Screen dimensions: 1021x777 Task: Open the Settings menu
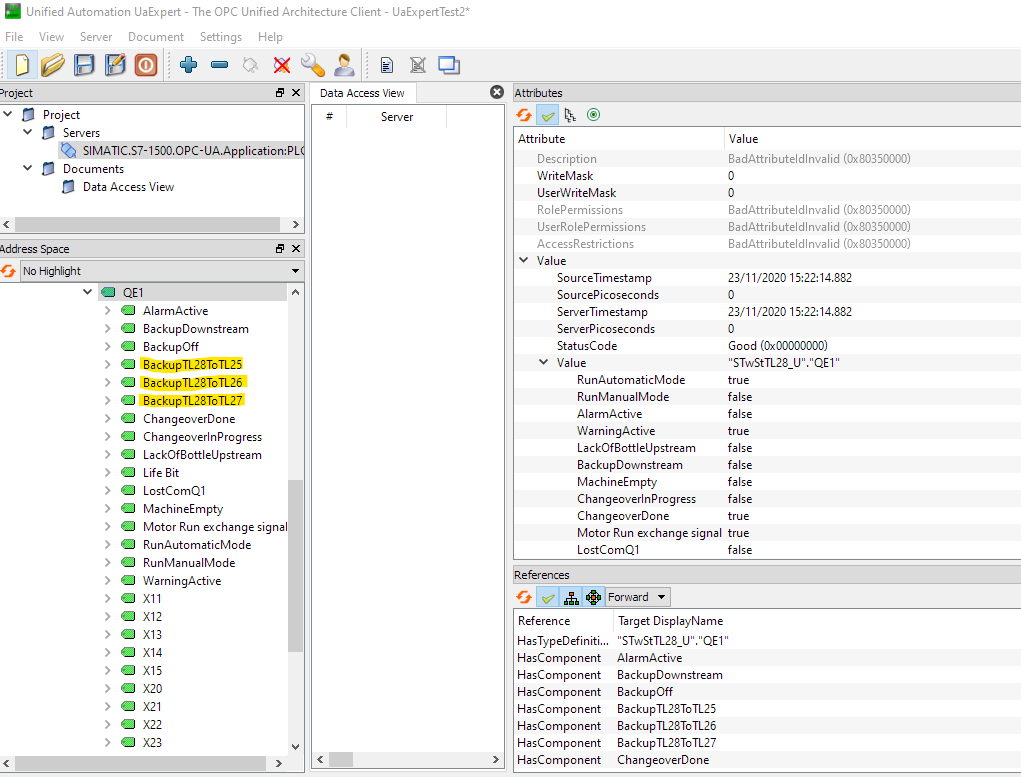221,36
